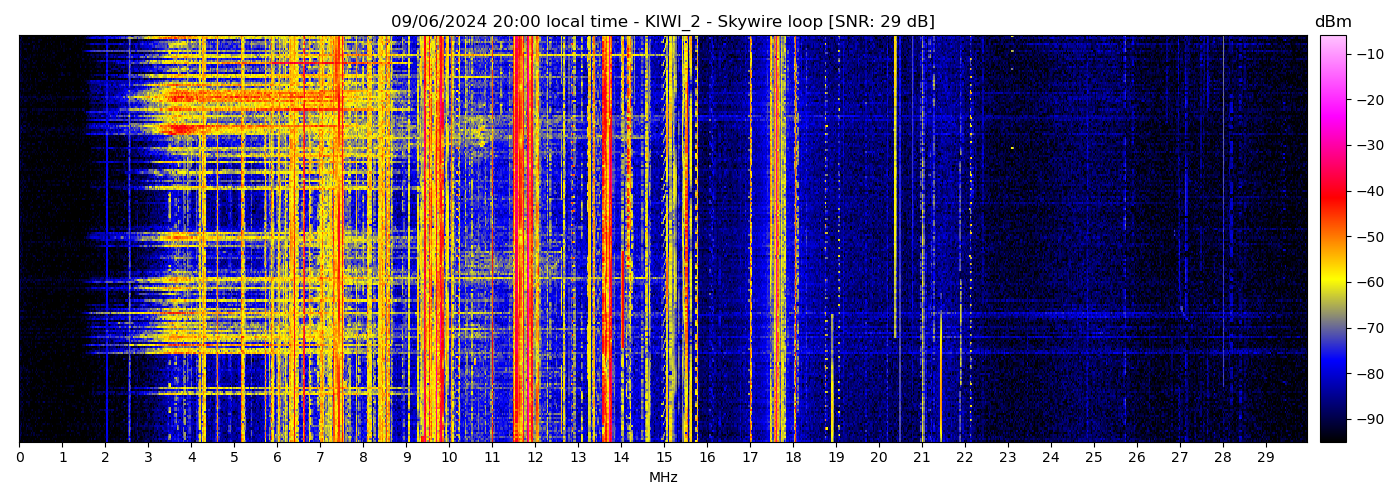
Task: Click the -90 tick label on colorbar
Action: [1367, 419]
